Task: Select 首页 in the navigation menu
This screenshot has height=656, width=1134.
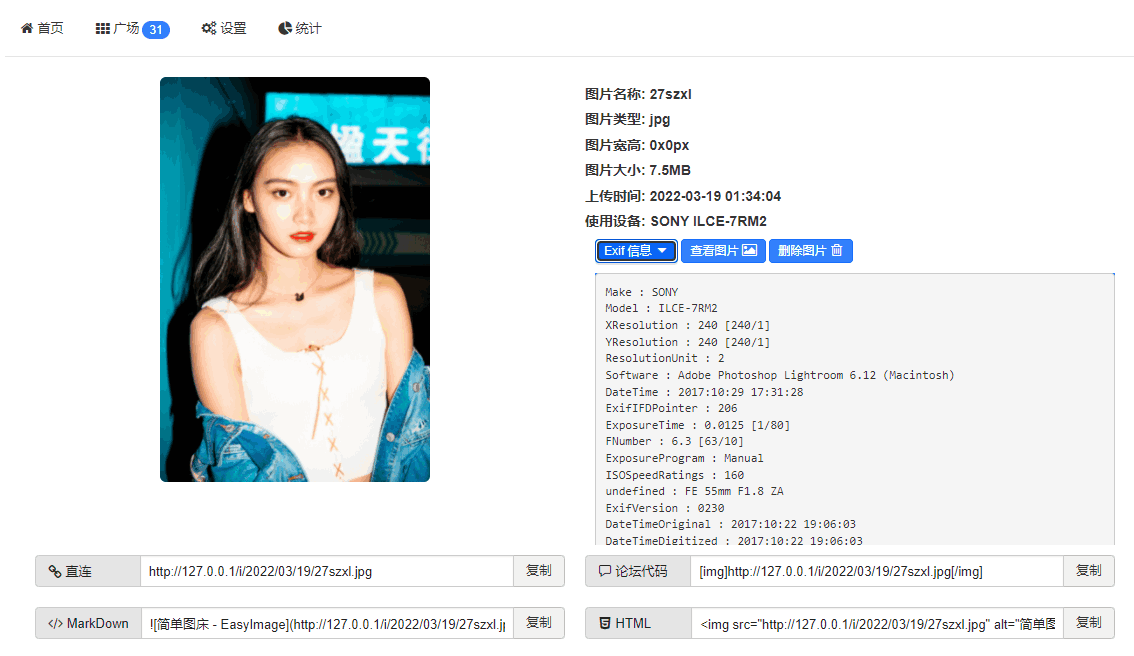Action: click(42, 28)
